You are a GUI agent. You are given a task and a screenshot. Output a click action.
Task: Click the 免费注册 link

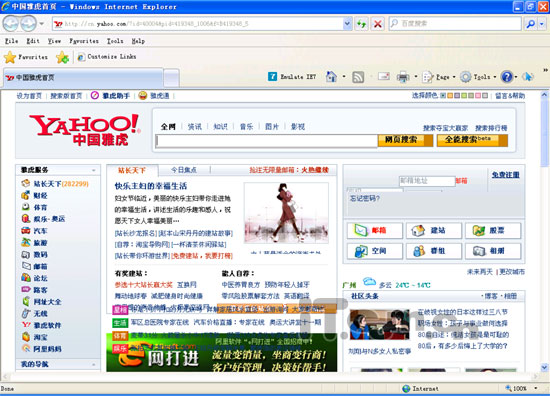click(505, 175)
